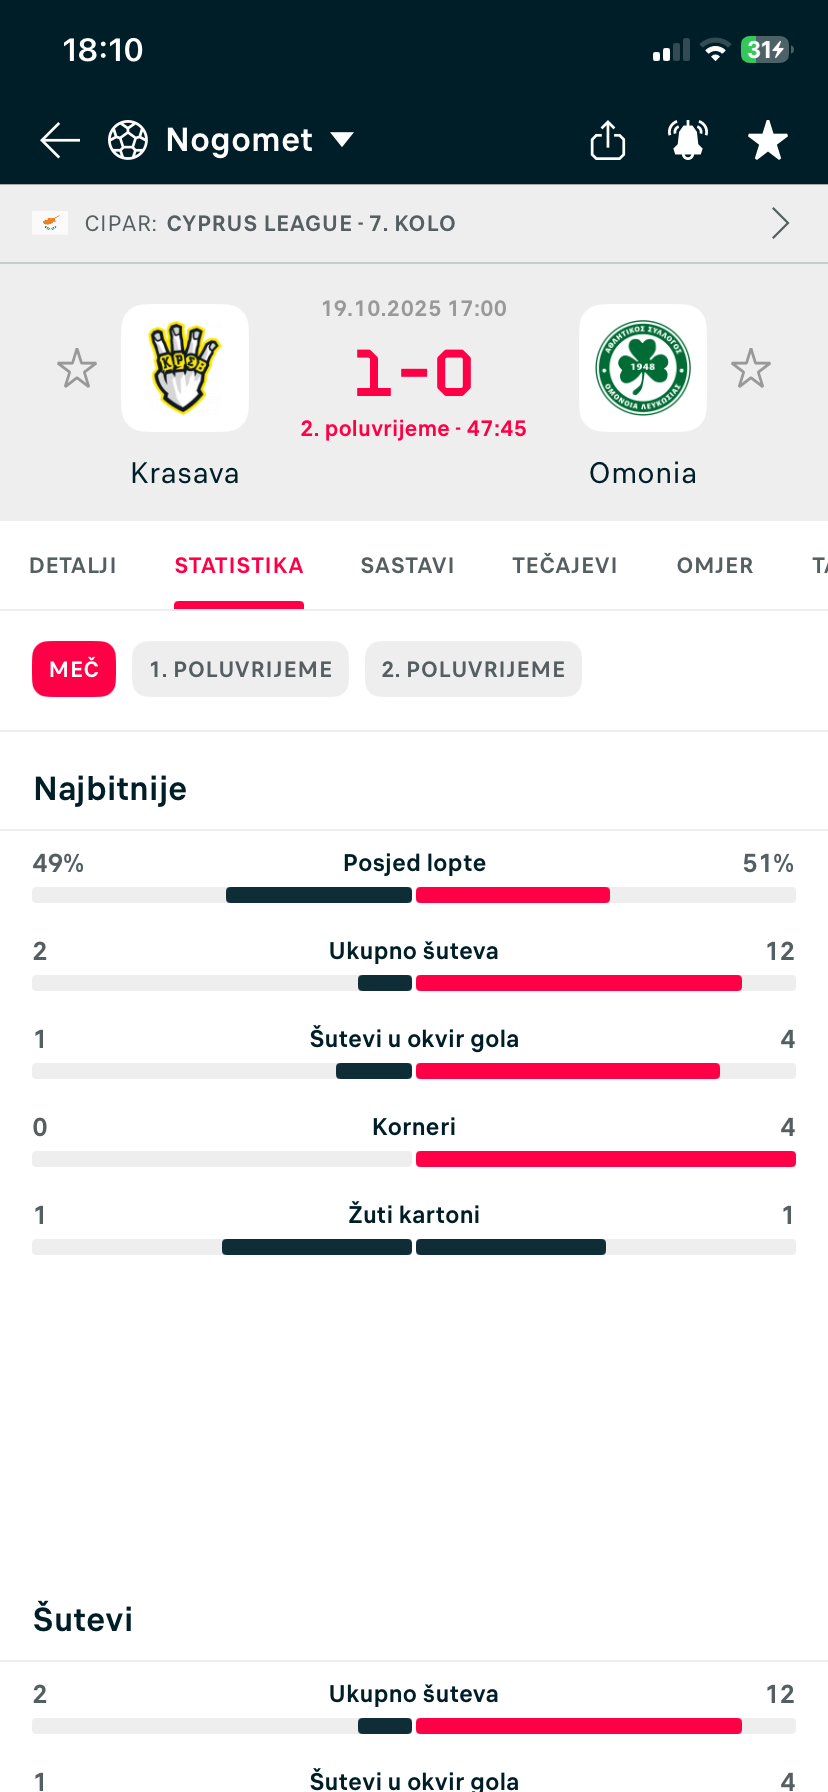The height and width of the screenshot is (1792, 828).
Task: Tap the Cyprus flag icon
Action: pos(50,223)
